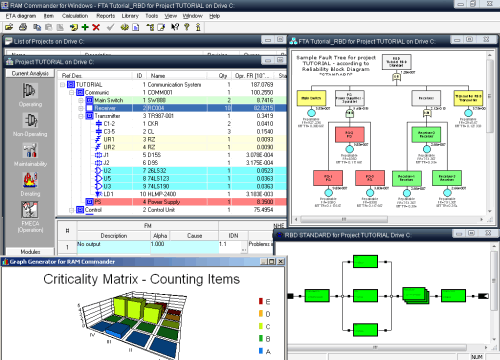This screenshot has width=500, height=360.
Task: Click red E legend swatch in graph
Action: (x=261, y=301)
